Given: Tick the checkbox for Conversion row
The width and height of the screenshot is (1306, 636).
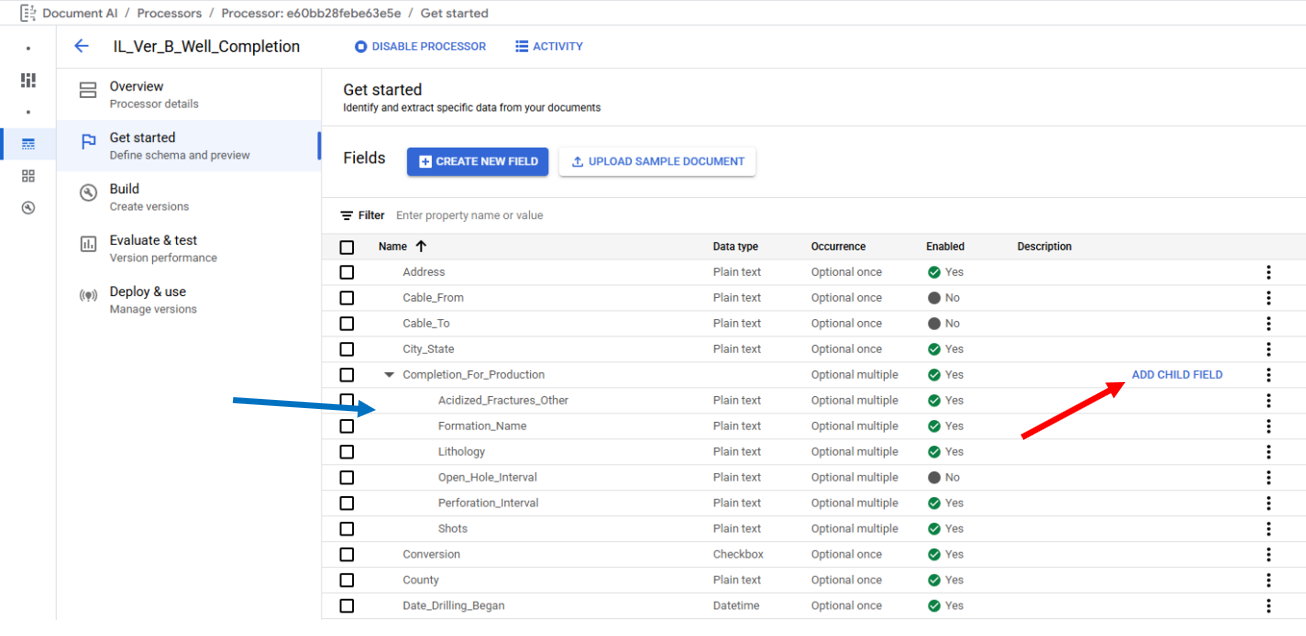Looking at the screenshot, I should (347, 554).
